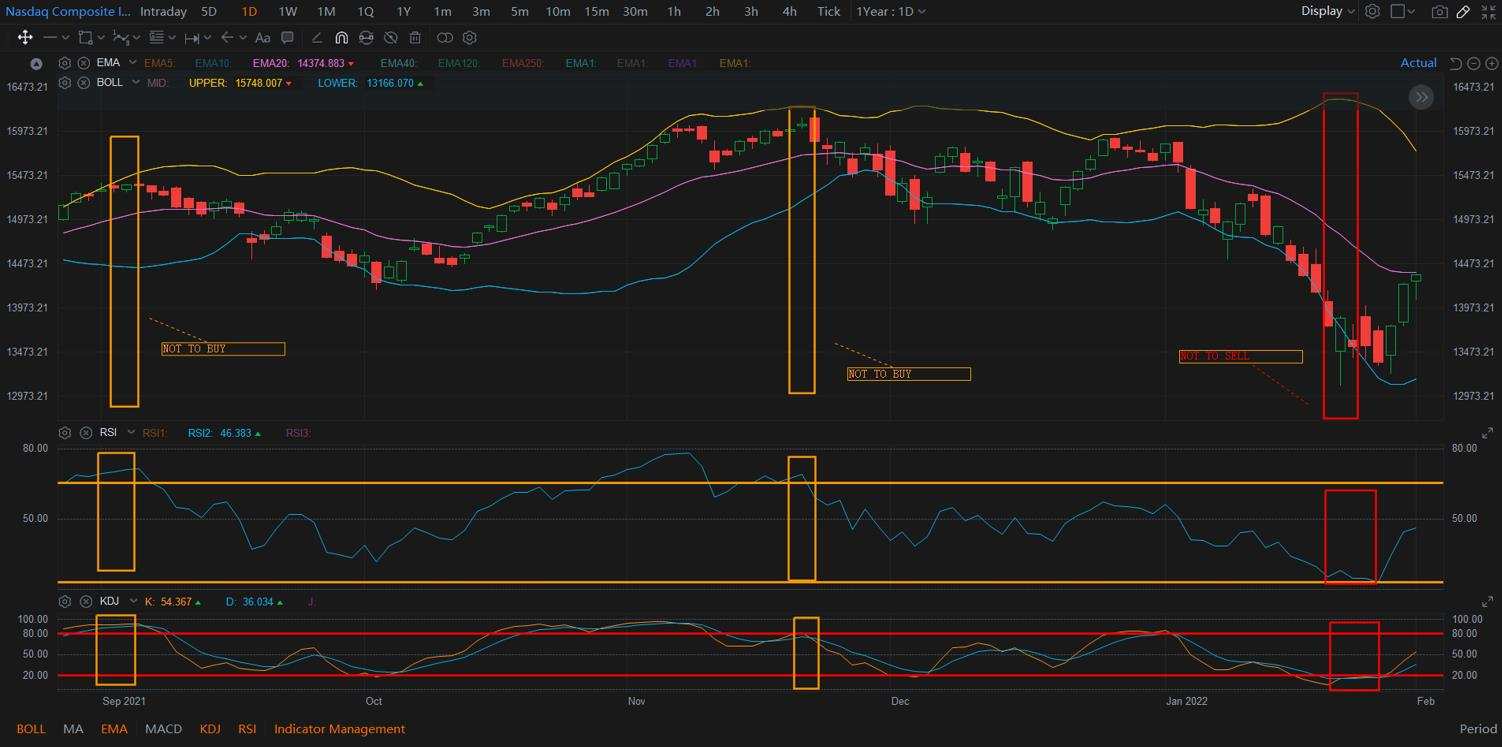Click the trash delete drawings icon
The width and height of the screenshot is (1502, 747).
click(415, 37)
